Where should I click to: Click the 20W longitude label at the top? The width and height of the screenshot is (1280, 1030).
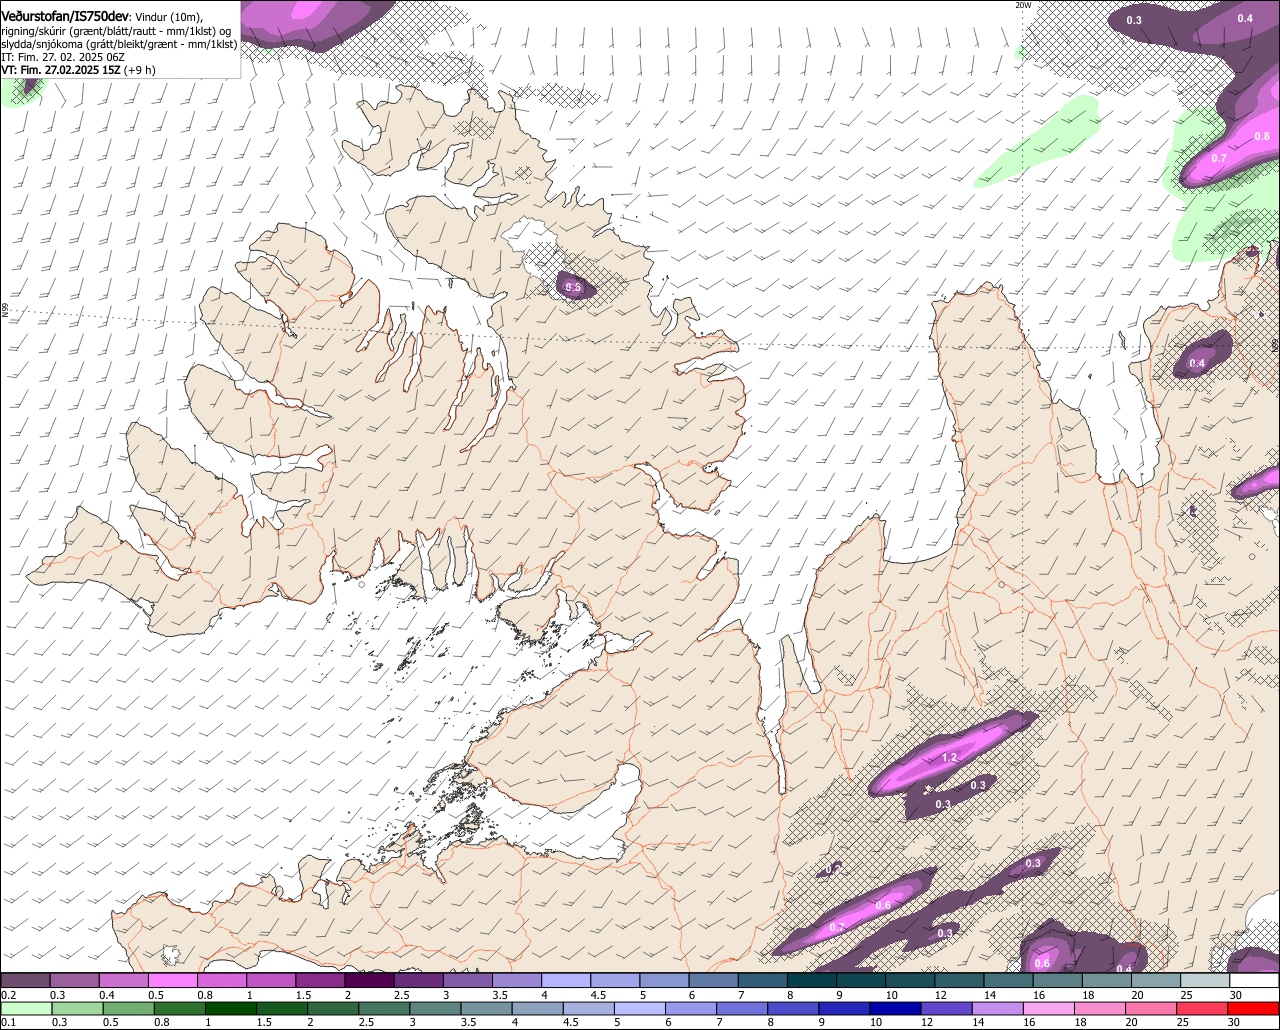[x=1023, y=5]
